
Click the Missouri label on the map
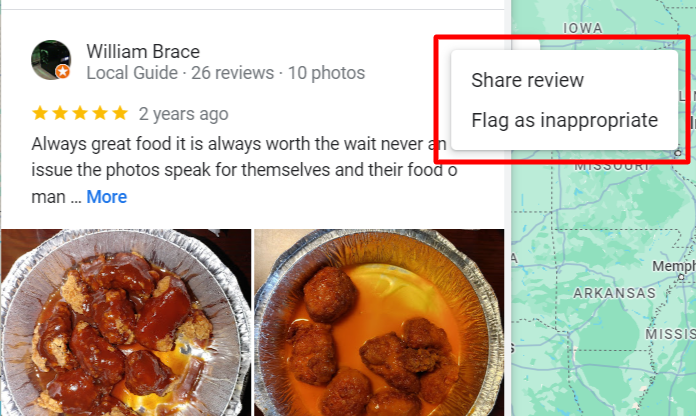pos(611,166)
